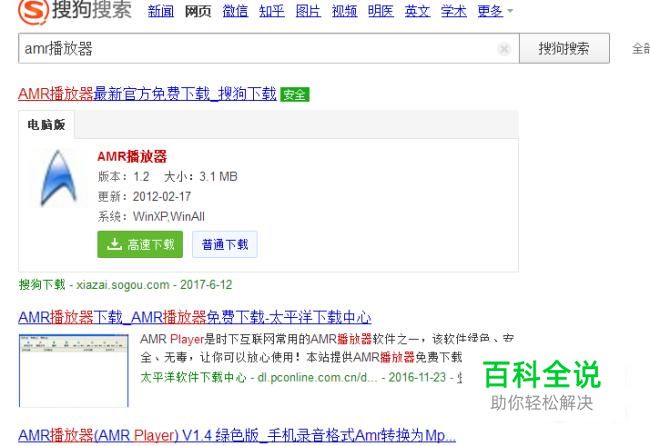Viewport: 650px width, 446px height.
Task: Click the green 高速下载 button
Action: (x=140, y=245)
